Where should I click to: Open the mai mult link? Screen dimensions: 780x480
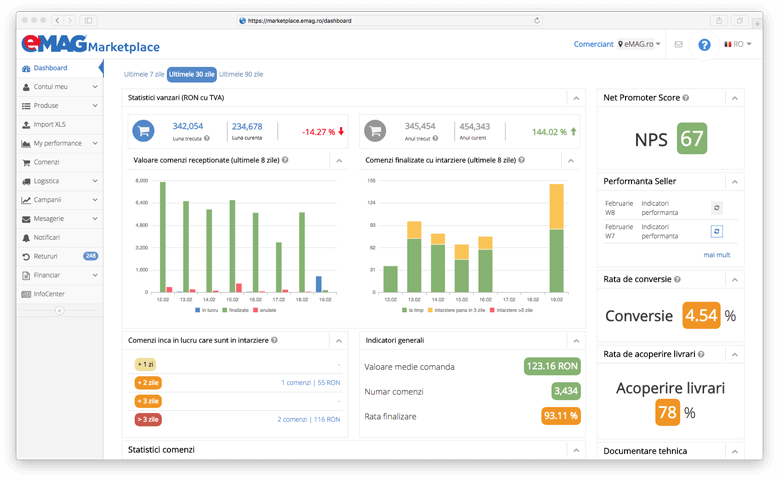click(717, 255)
